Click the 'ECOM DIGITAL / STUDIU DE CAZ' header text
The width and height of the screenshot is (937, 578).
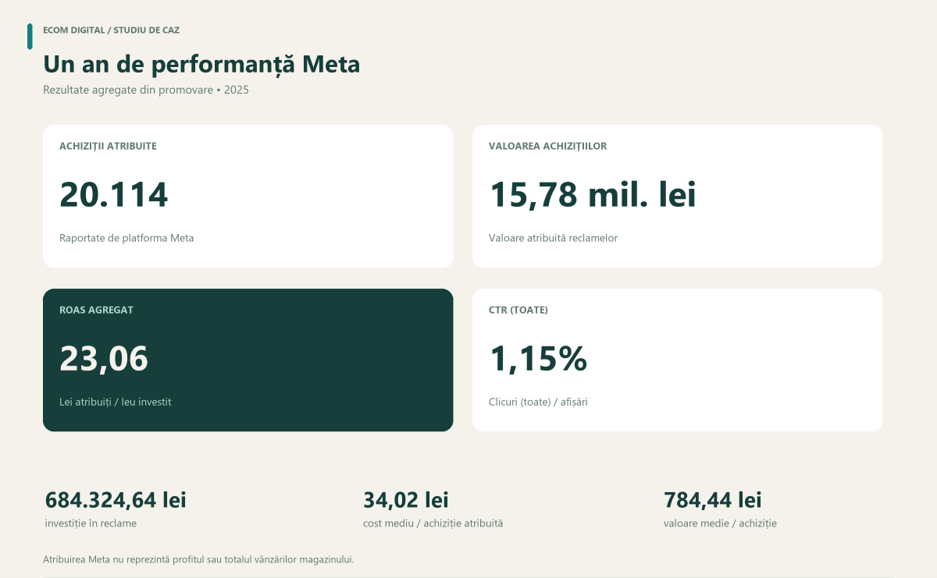111,30
